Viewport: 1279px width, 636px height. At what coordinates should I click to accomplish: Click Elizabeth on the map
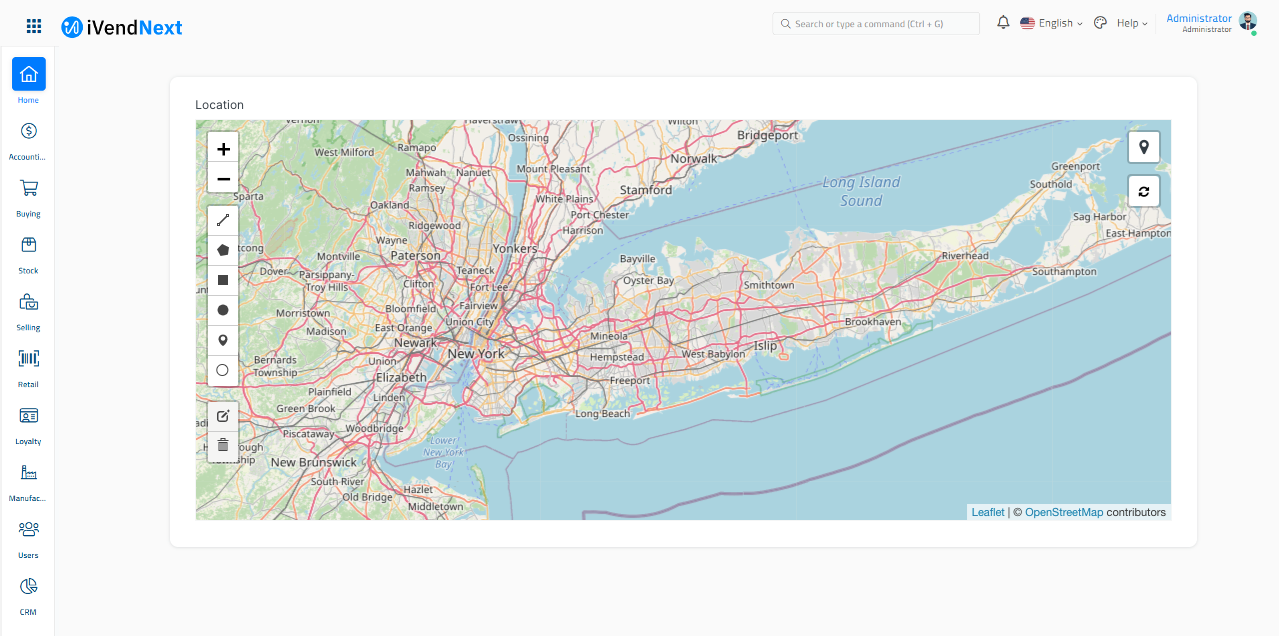tap(401, 378)
